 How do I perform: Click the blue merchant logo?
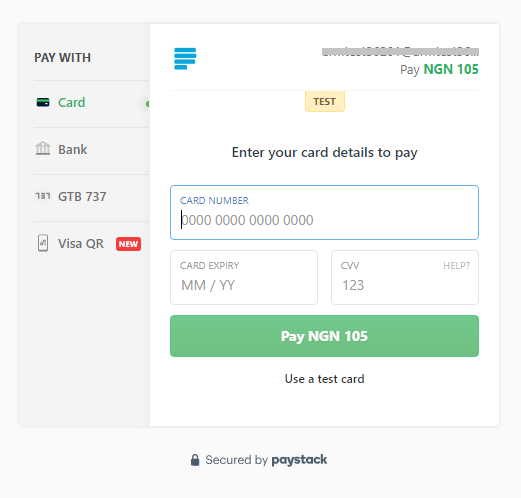185,59
